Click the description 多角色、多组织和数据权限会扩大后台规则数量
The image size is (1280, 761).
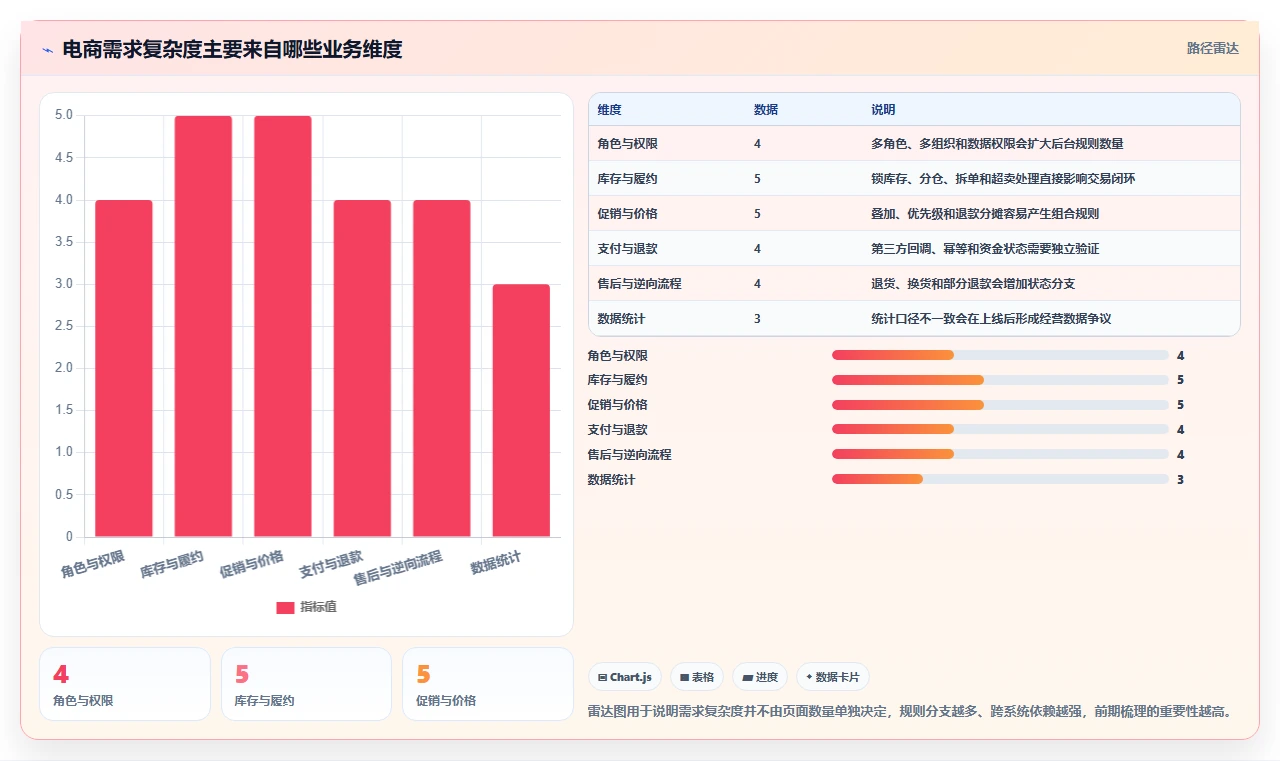997,144
